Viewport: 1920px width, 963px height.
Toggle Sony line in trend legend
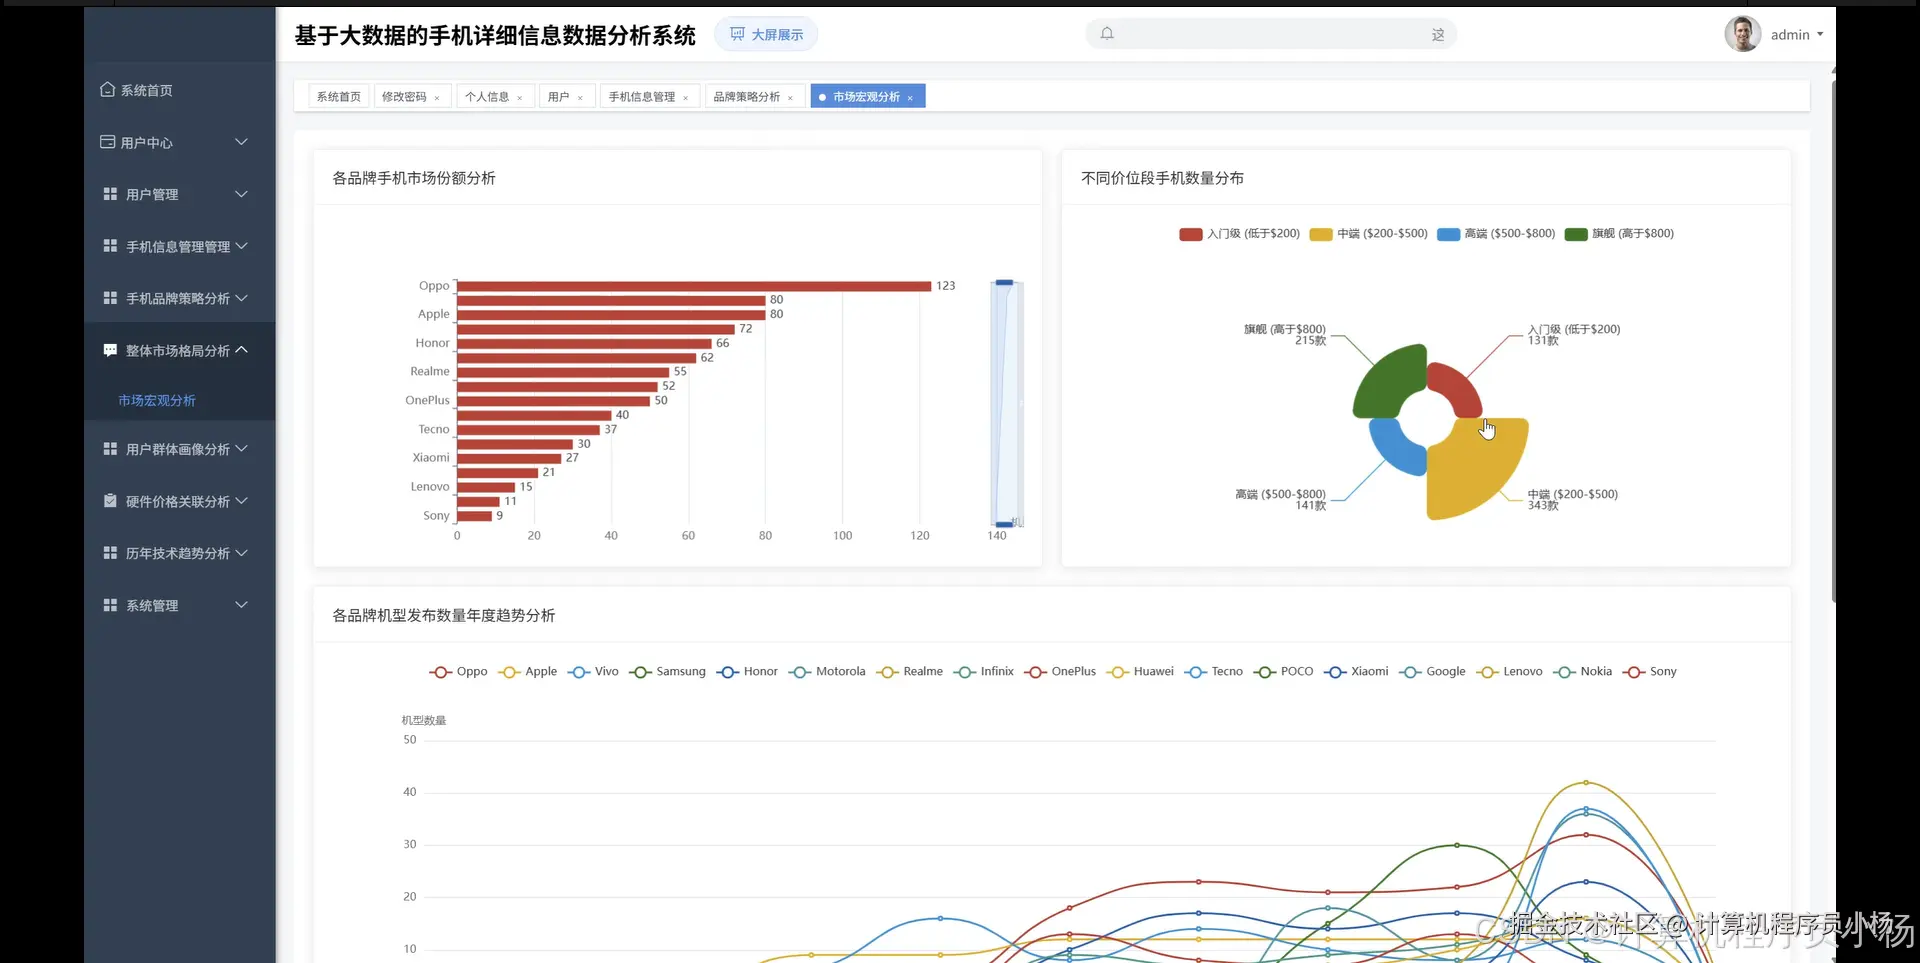[1650, 672]
